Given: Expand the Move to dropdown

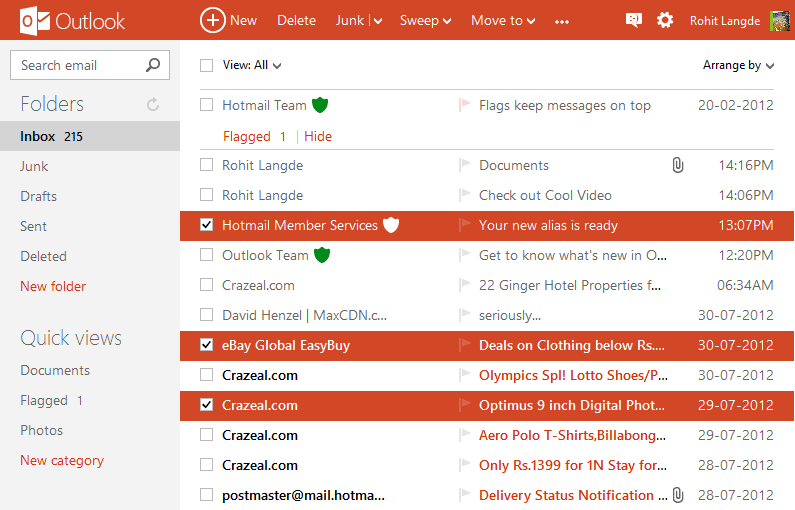Looking at the screenshot, I should (x=503, y=21).
